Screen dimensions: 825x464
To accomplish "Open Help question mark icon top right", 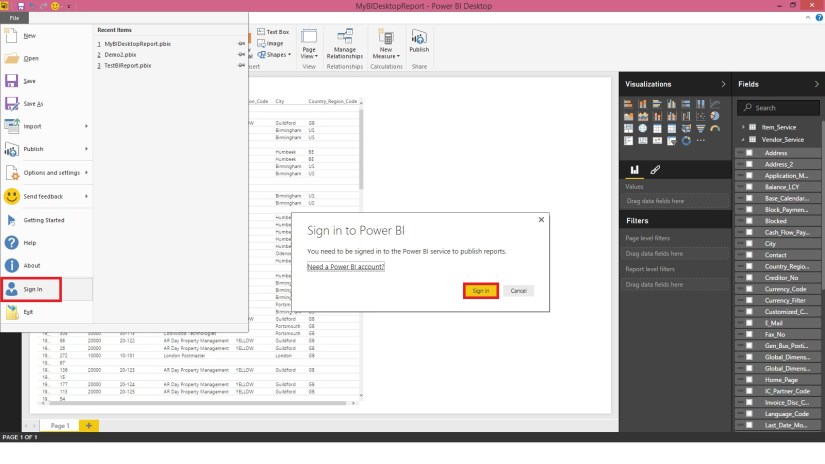I will [x=819, y=17].
